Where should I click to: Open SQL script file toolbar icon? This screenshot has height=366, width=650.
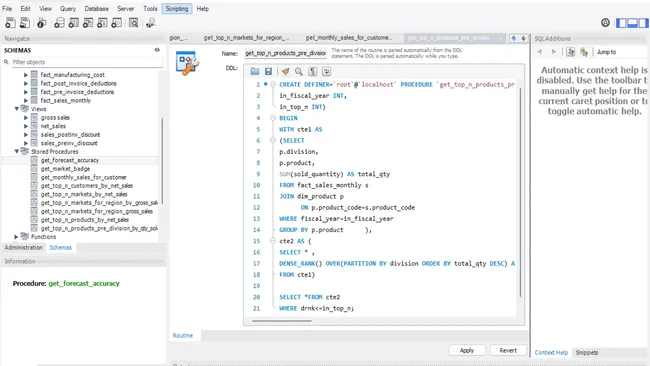pyautogui.click(x=25, y=23)
